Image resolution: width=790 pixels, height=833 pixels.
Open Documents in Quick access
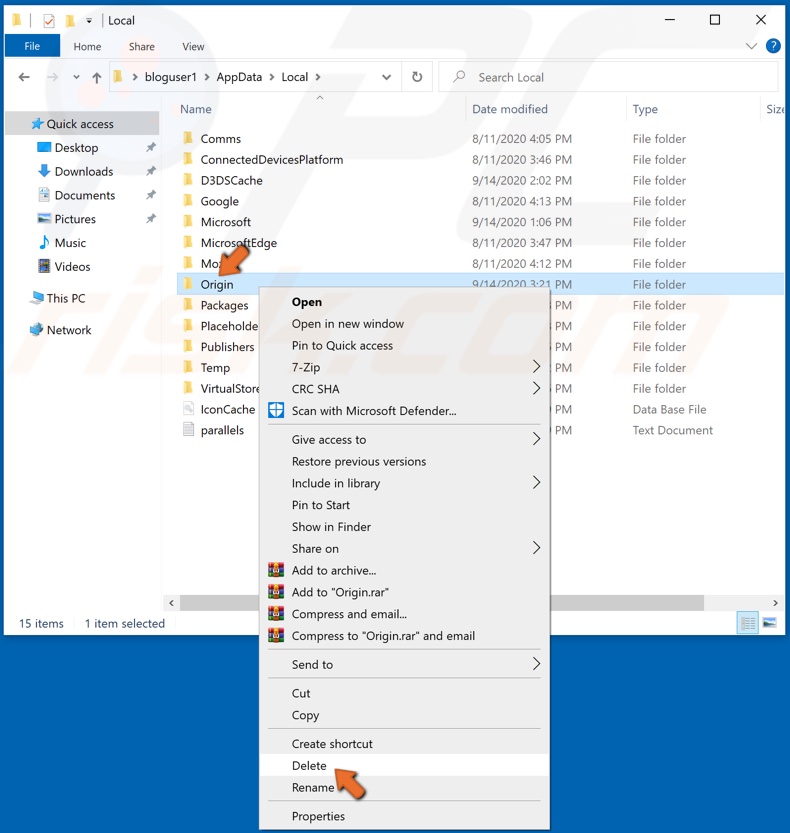[x=85, y=195]
